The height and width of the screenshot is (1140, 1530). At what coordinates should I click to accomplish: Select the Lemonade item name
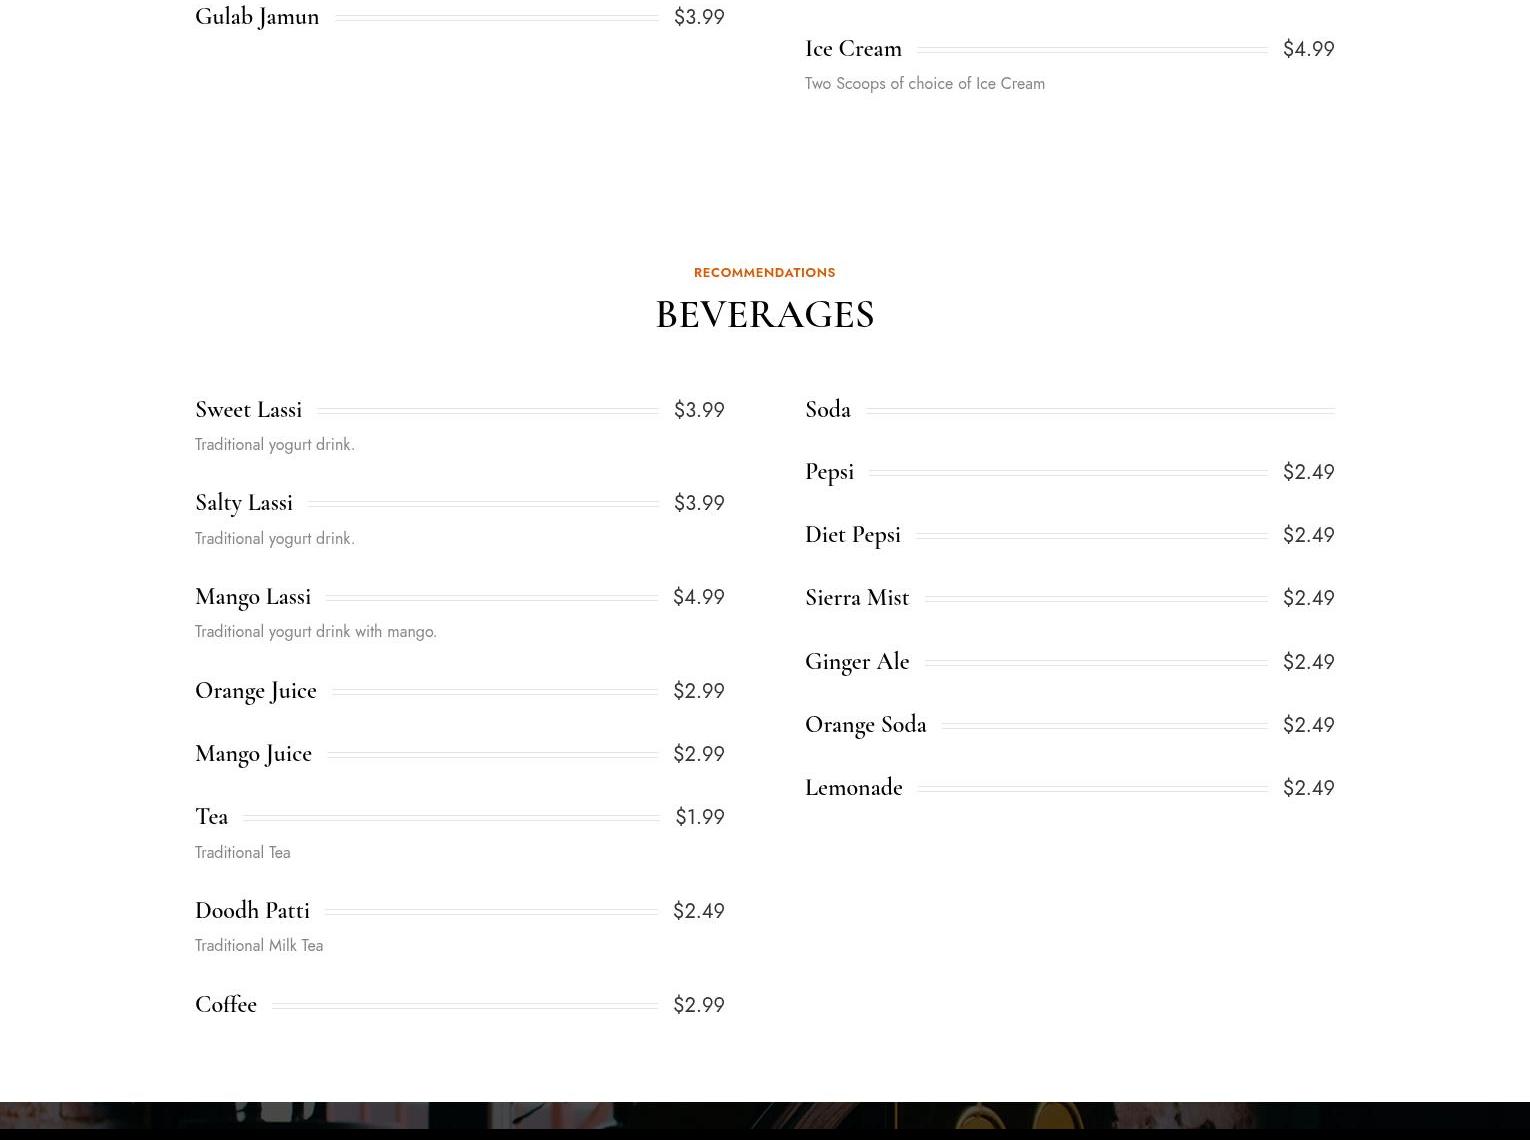point(854,788)
